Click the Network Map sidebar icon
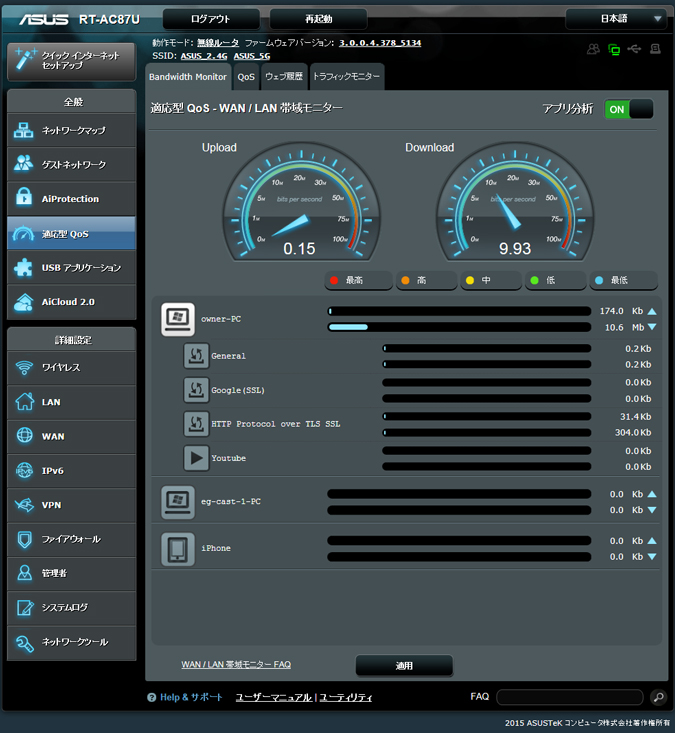 tap(23, 130)
